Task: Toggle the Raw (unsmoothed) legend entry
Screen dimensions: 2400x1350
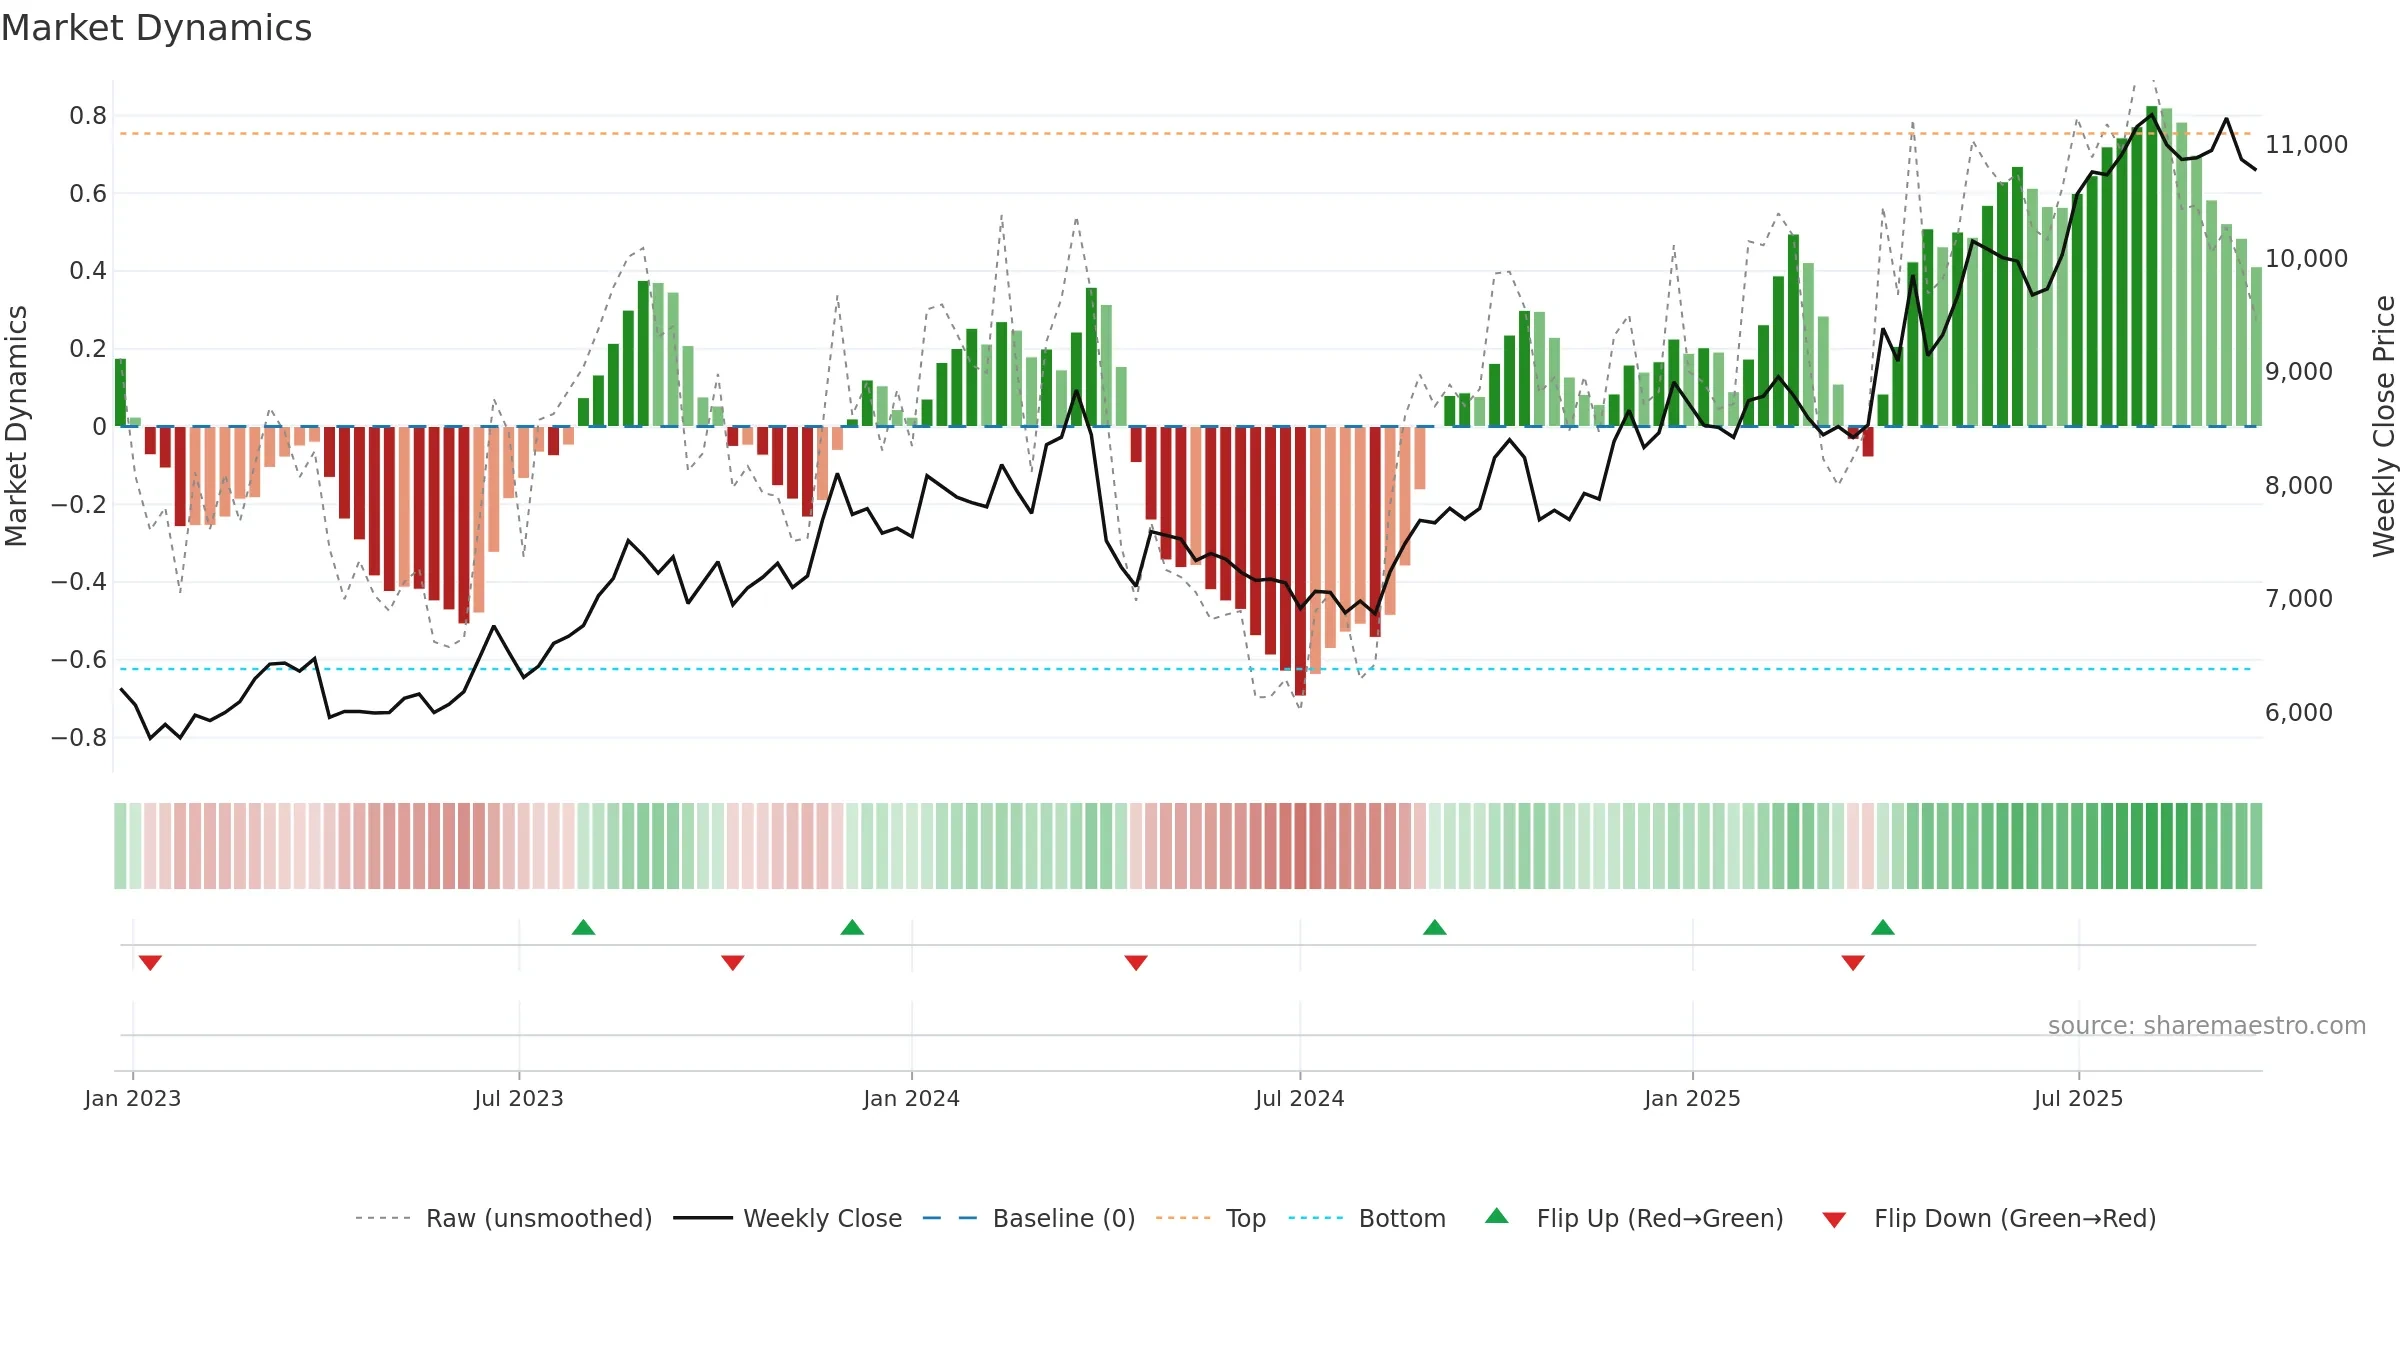Action: pos(504,1218)
